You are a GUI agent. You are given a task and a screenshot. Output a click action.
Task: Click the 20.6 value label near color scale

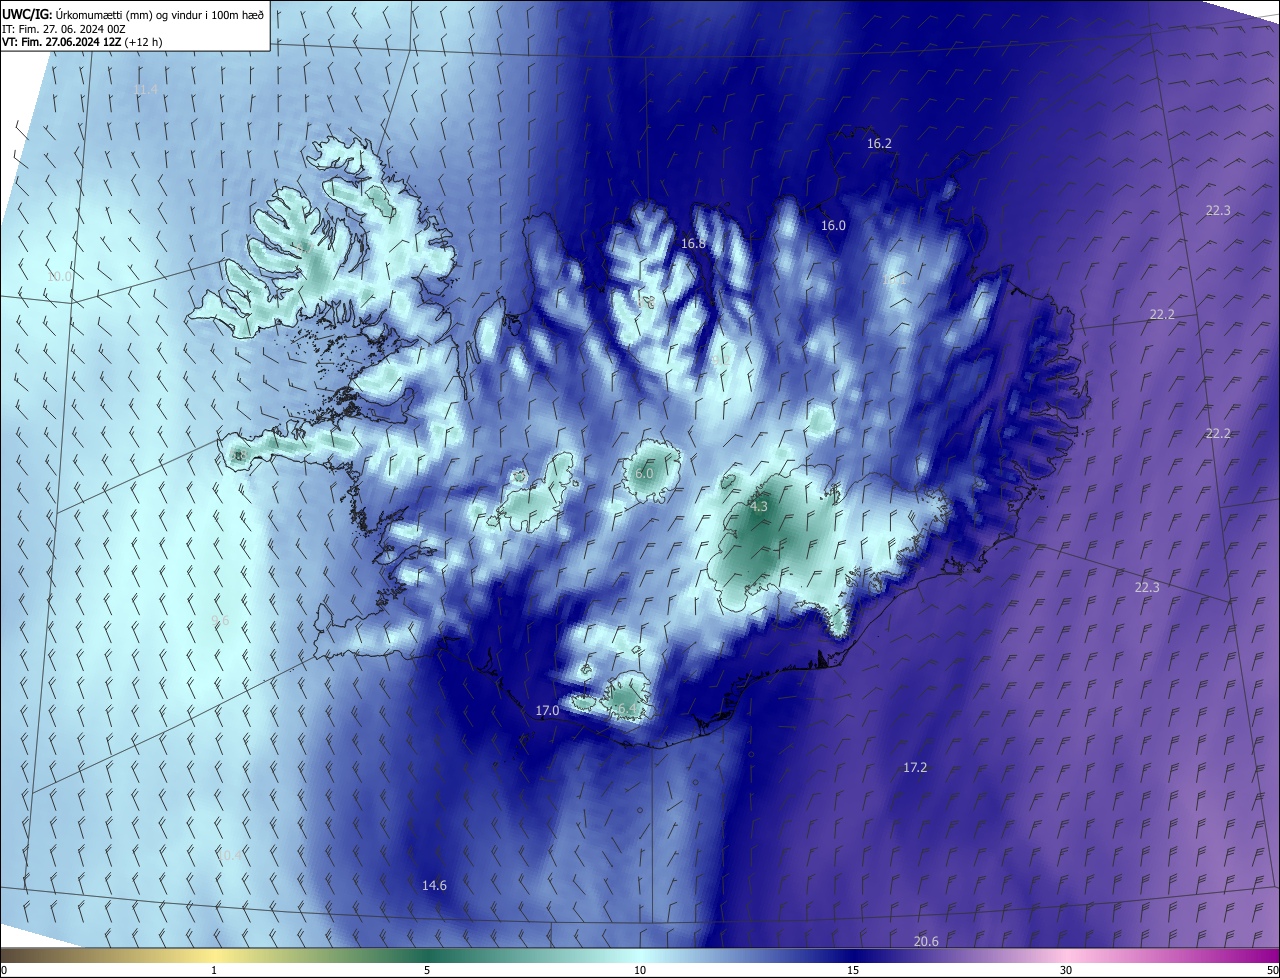(x=926, y=942)
